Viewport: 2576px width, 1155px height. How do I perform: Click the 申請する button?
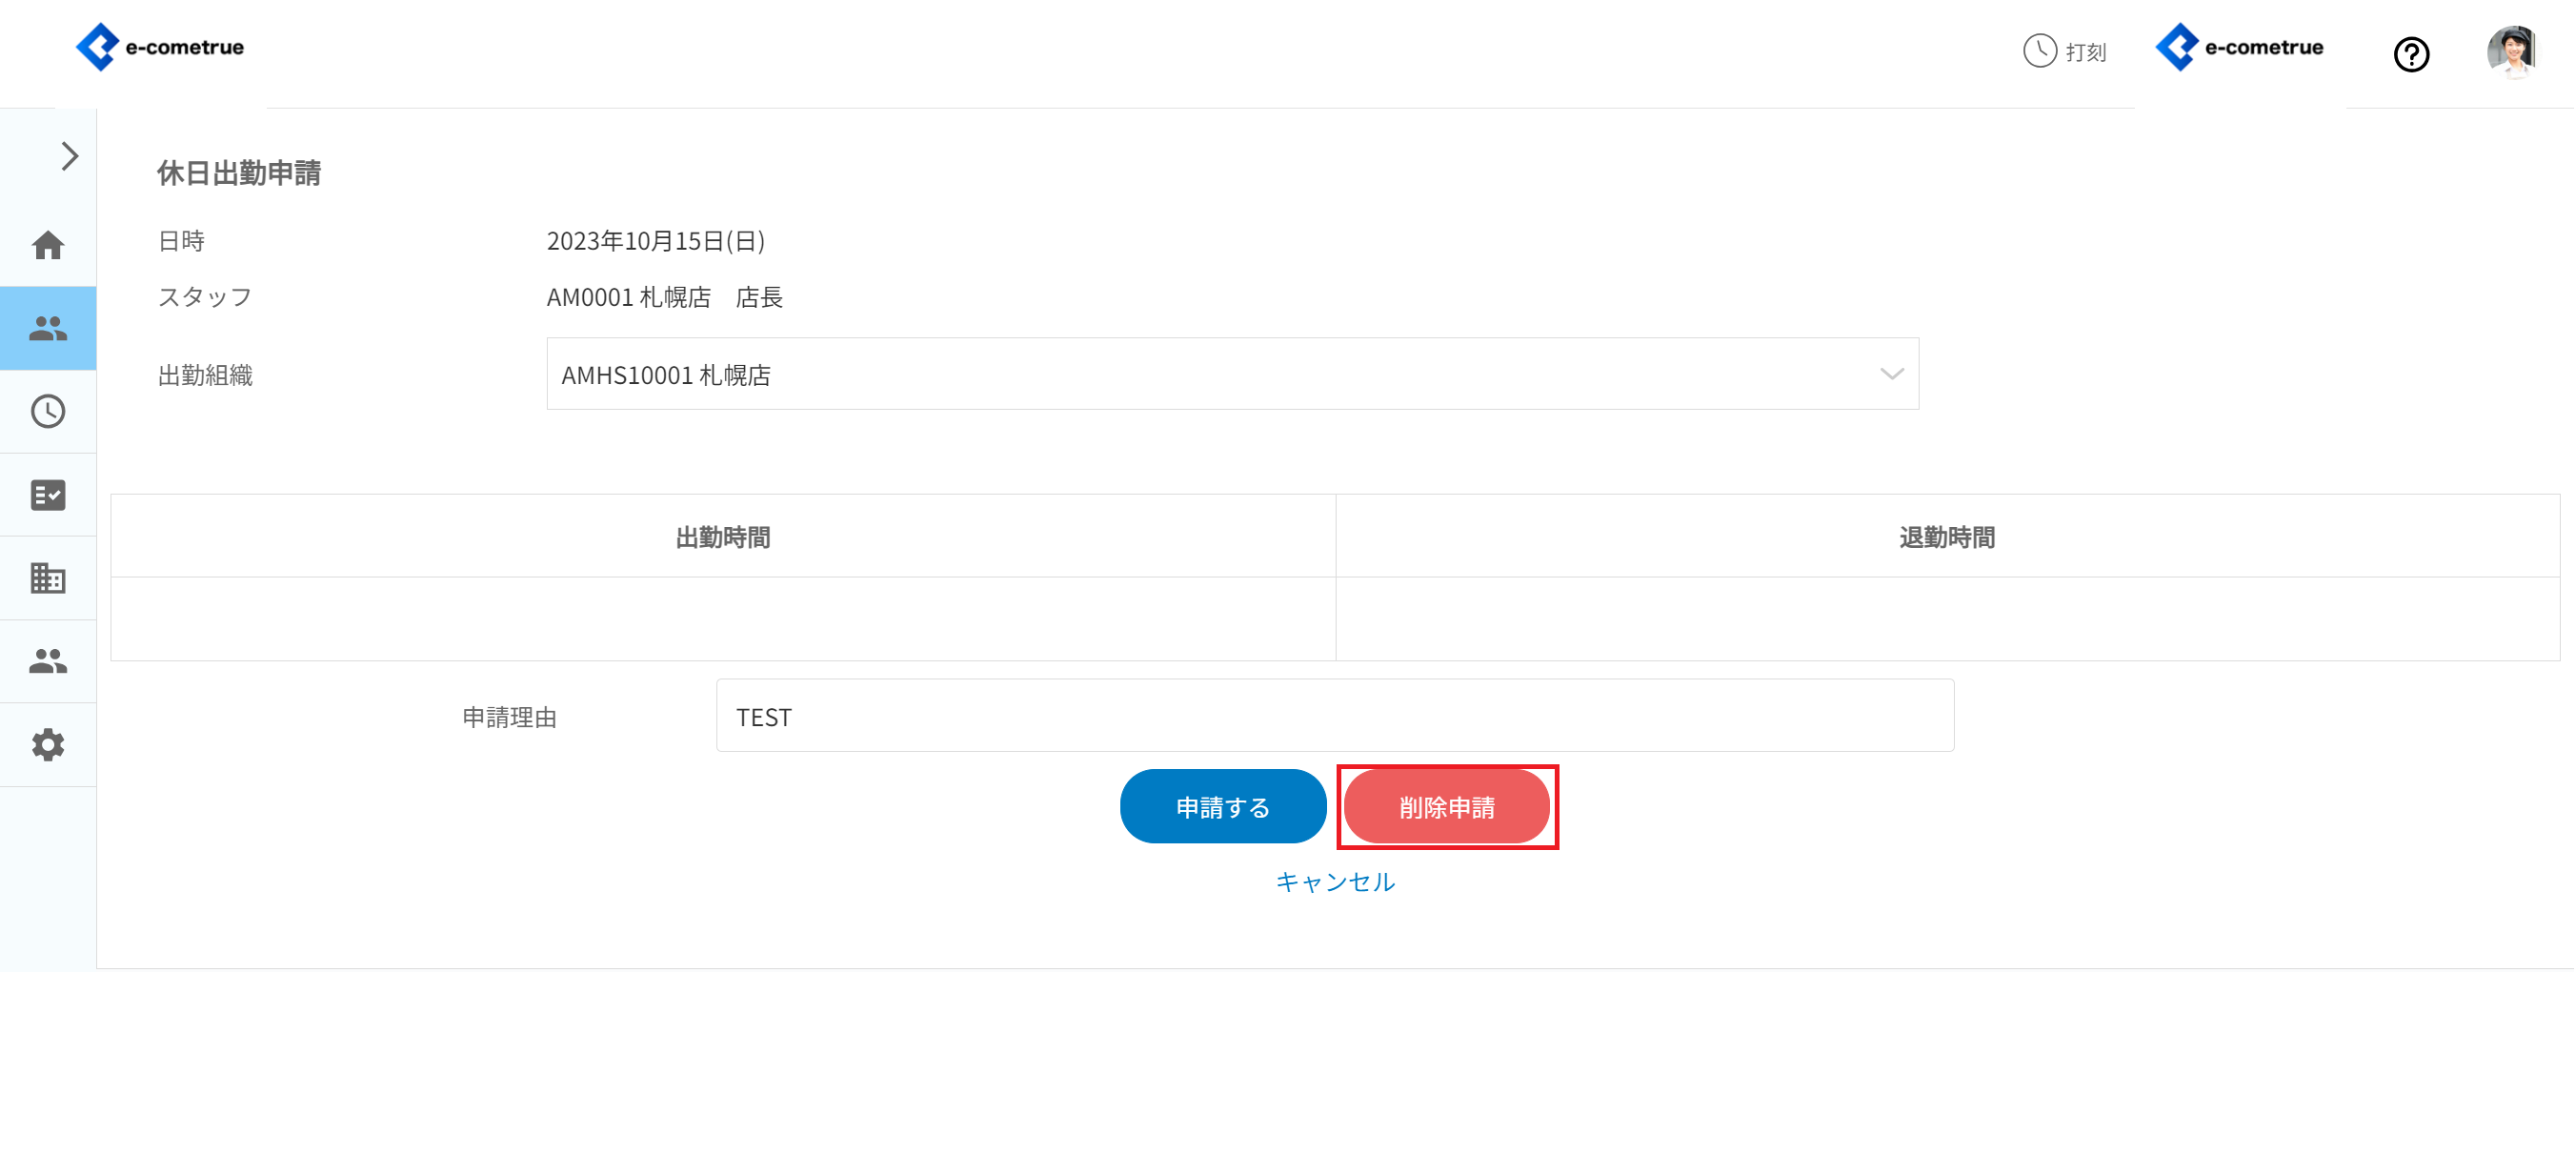point(1222,807)
